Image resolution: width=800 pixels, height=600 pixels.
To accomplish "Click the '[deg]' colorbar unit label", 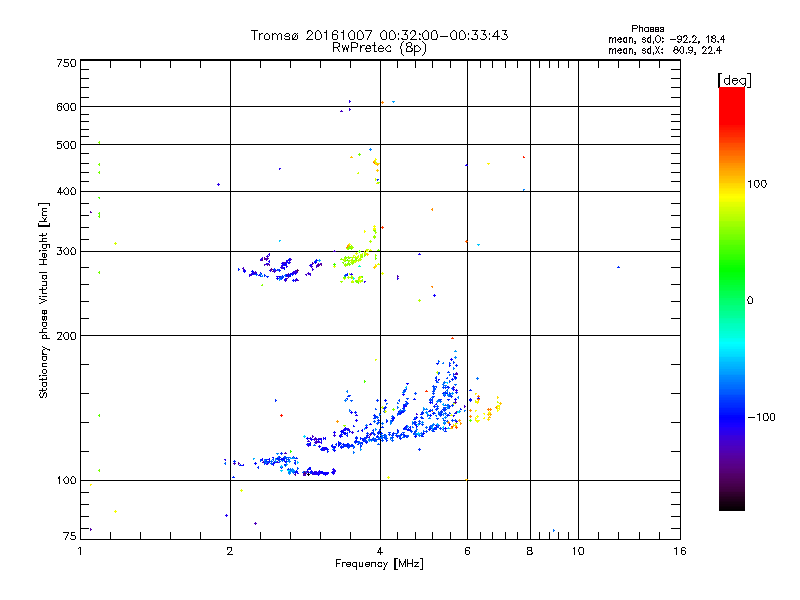I will coord(734,80).
